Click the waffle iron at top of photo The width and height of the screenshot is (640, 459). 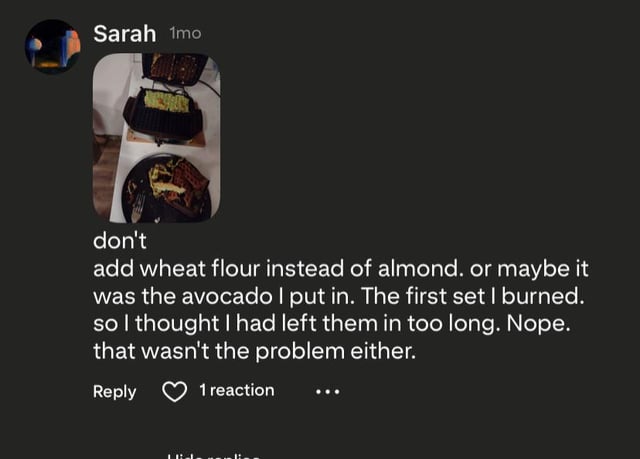click(172, 66)
